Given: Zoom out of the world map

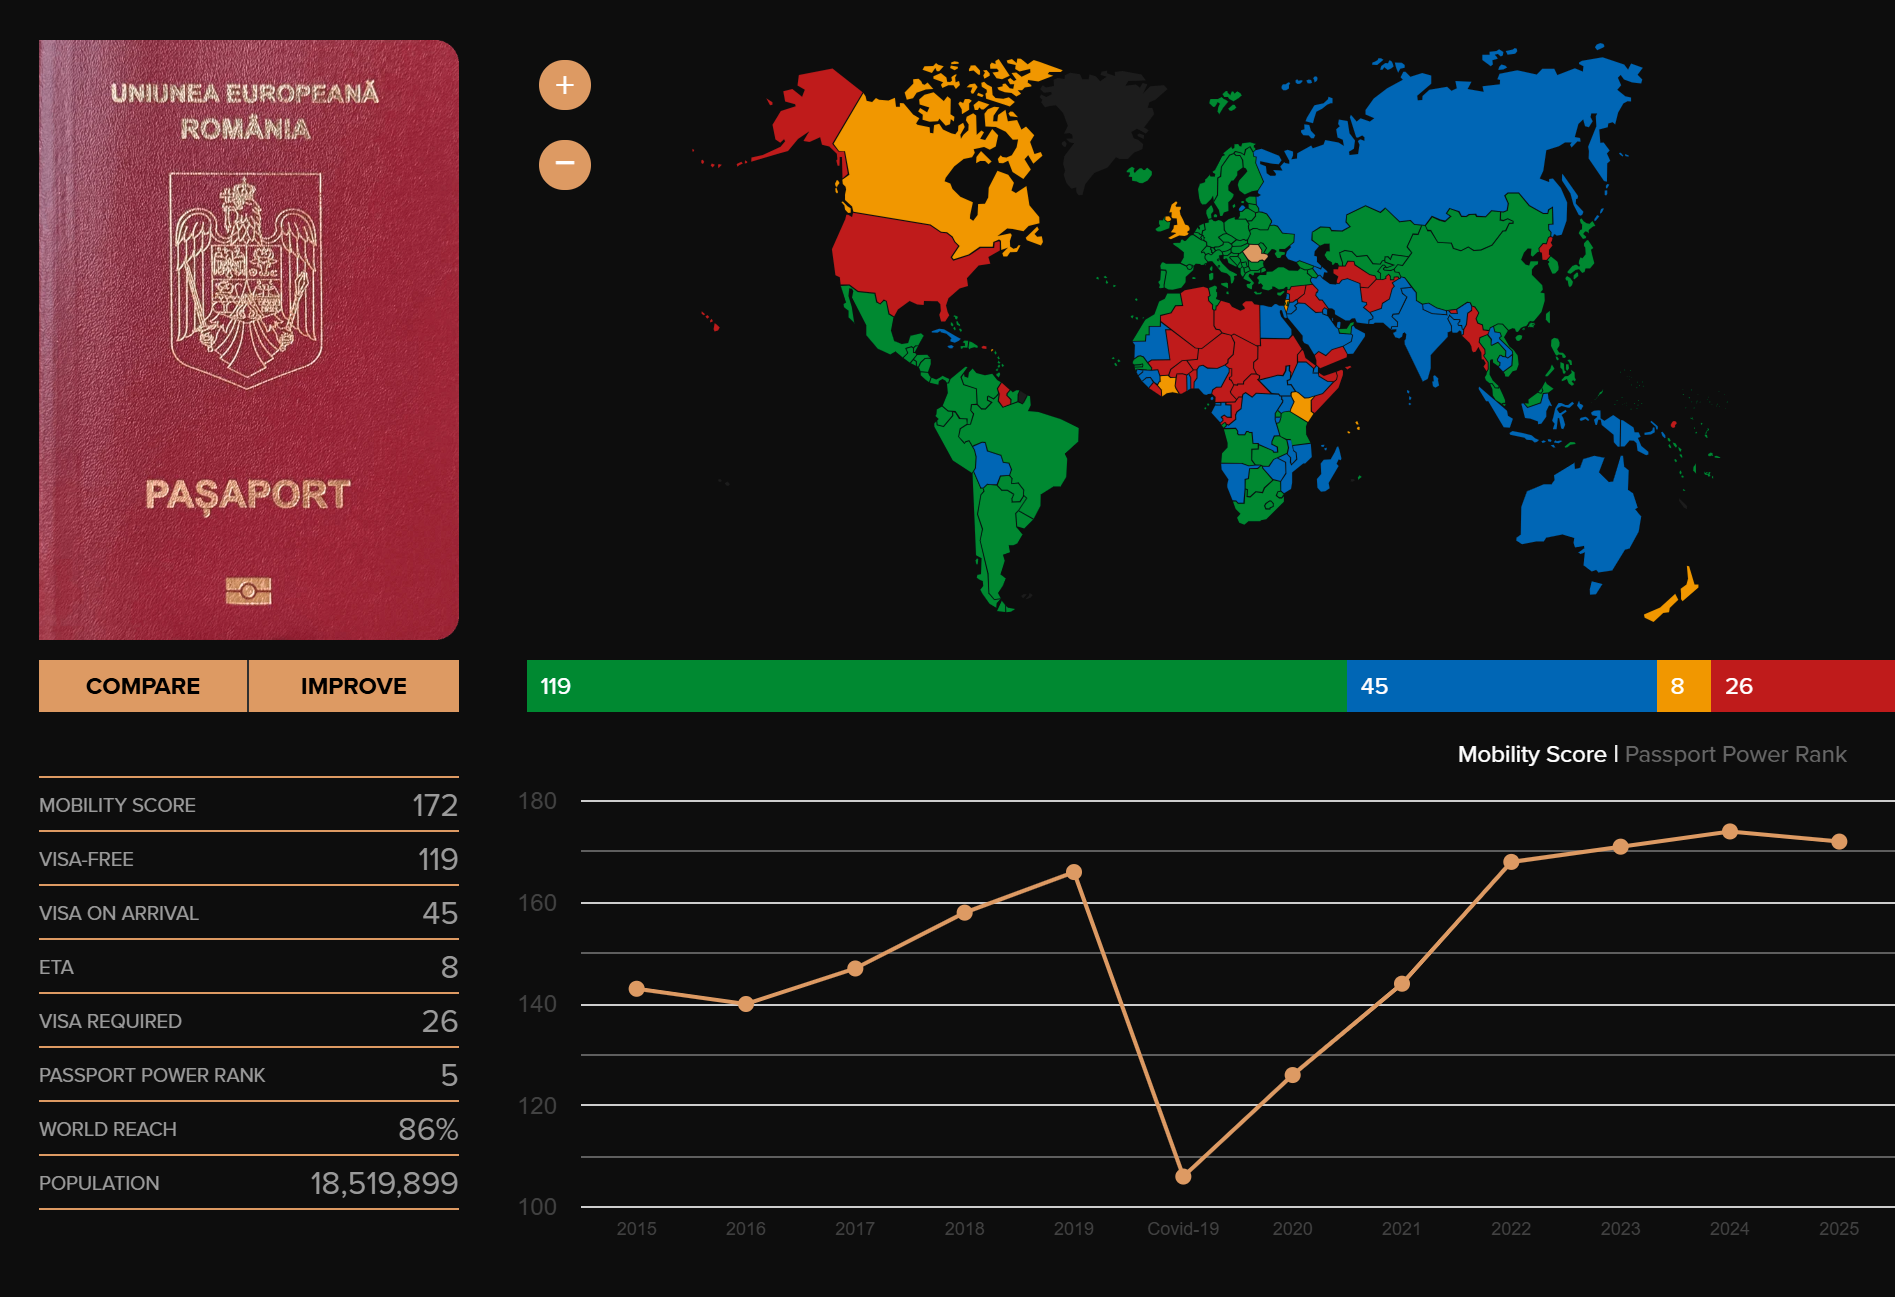Looking at the screenshot, I should point(565,164).
